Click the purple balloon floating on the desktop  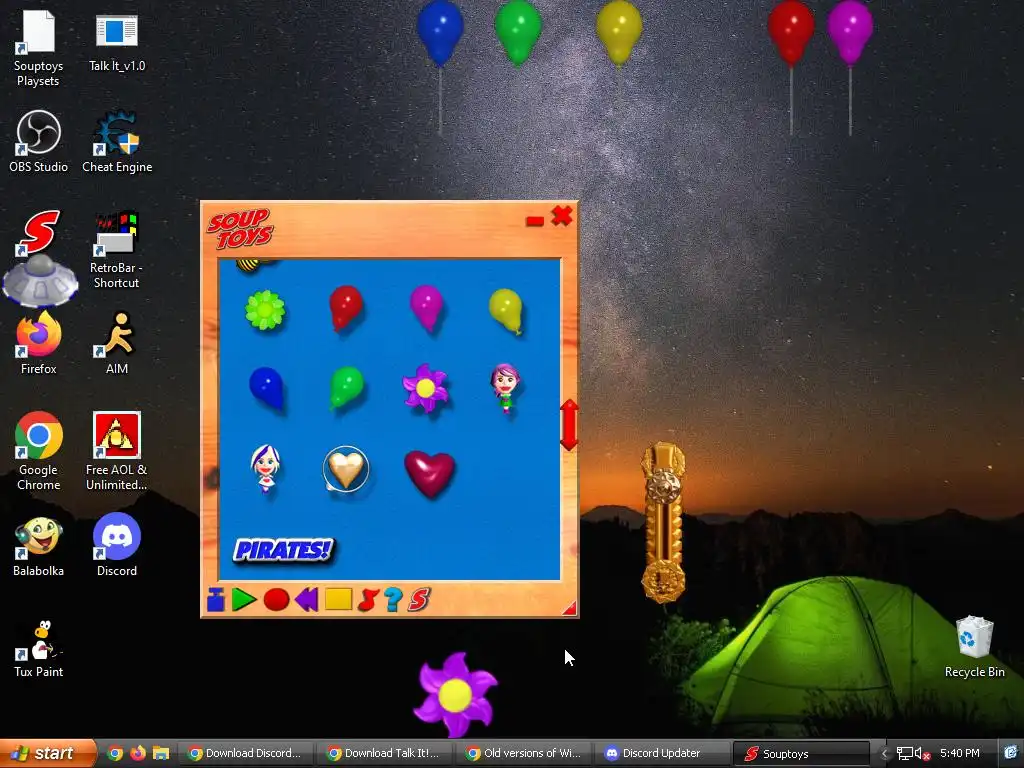coord(850,33)
